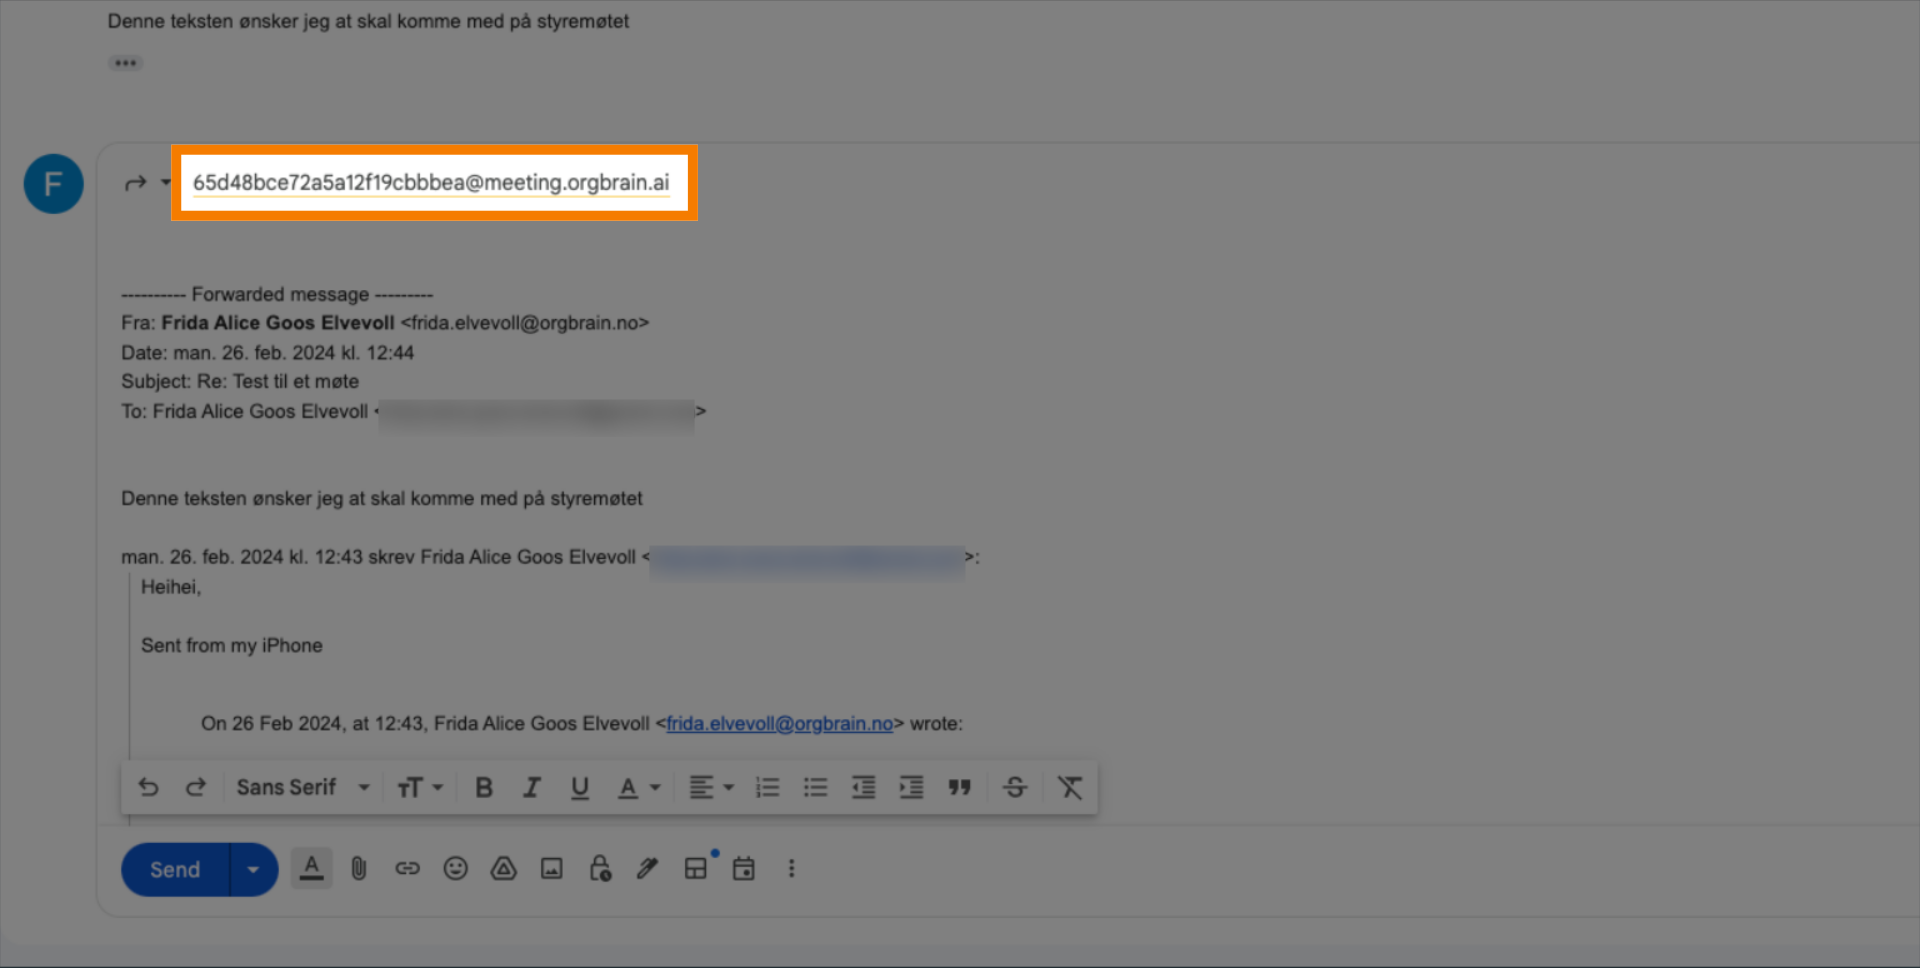The width and height of the screenshot is (1920, 968).
Task: Click the F profile avatar
Action: click(x=53, y=184)
